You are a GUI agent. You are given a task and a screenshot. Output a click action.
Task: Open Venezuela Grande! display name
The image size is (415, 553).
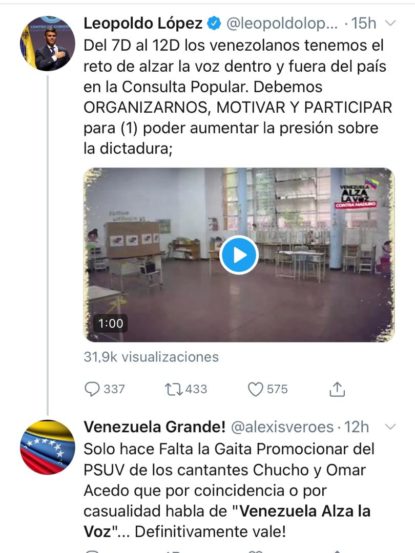click(x=154, y=427)
